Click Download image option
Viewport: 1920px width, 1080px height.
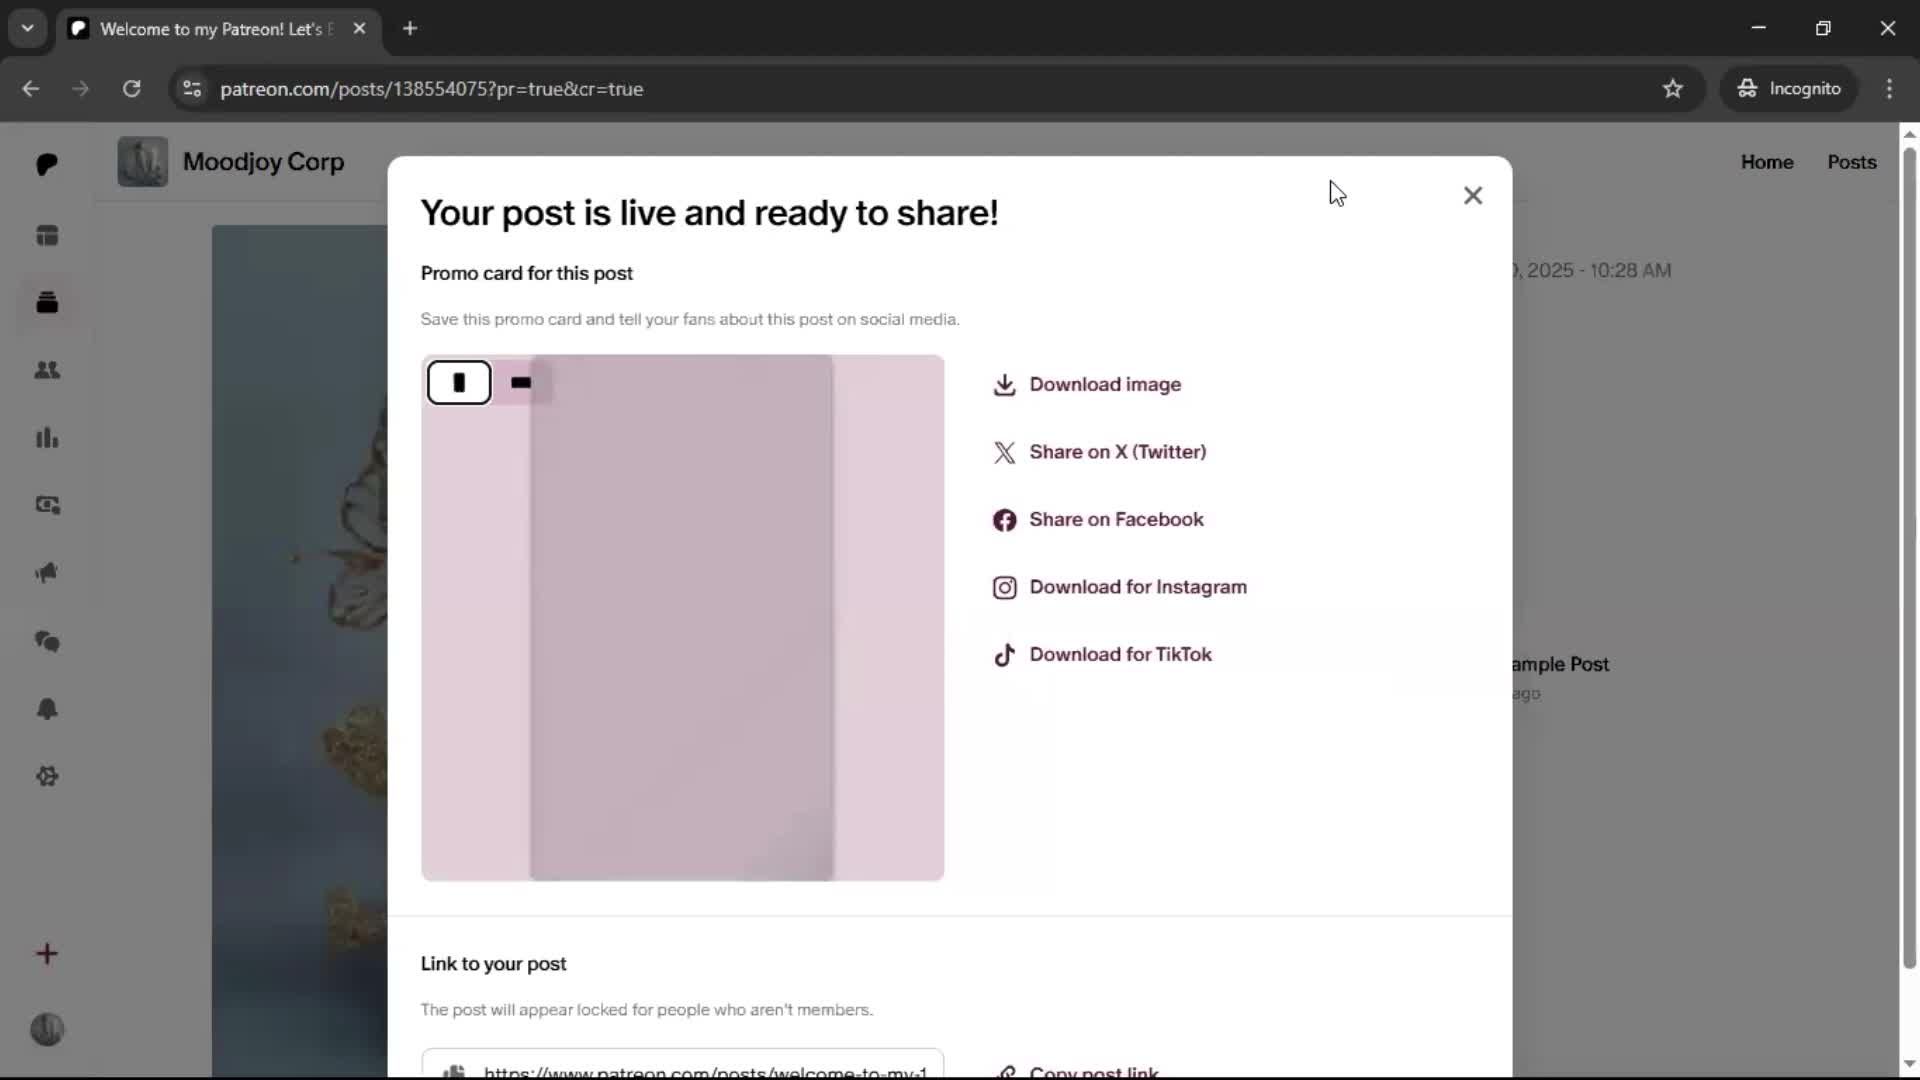(1087, 384)
